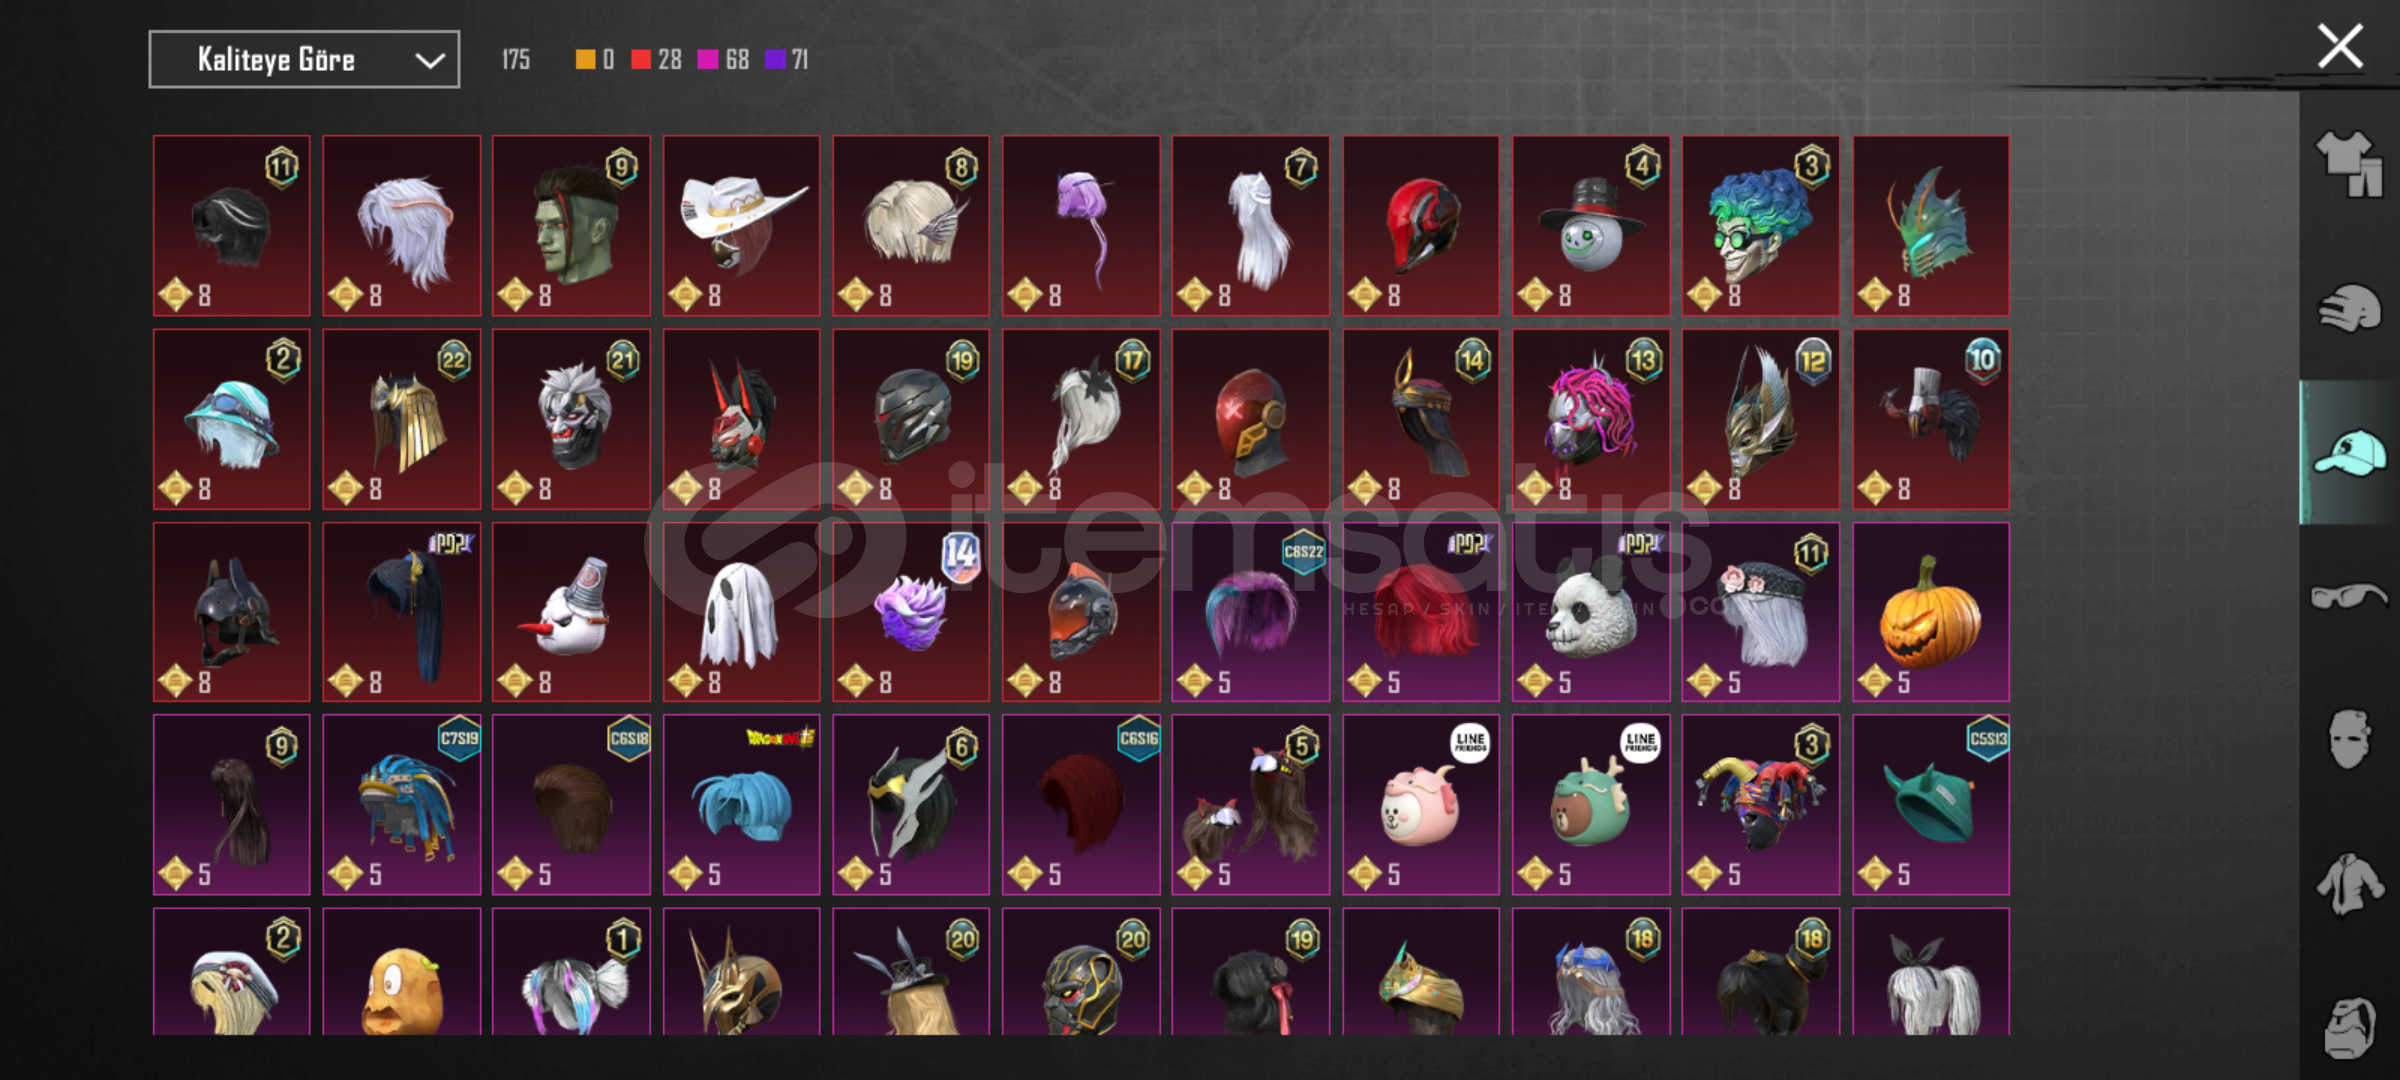
Task: Filter by purple quality swatch showing 71
Action: click(786, 60)
